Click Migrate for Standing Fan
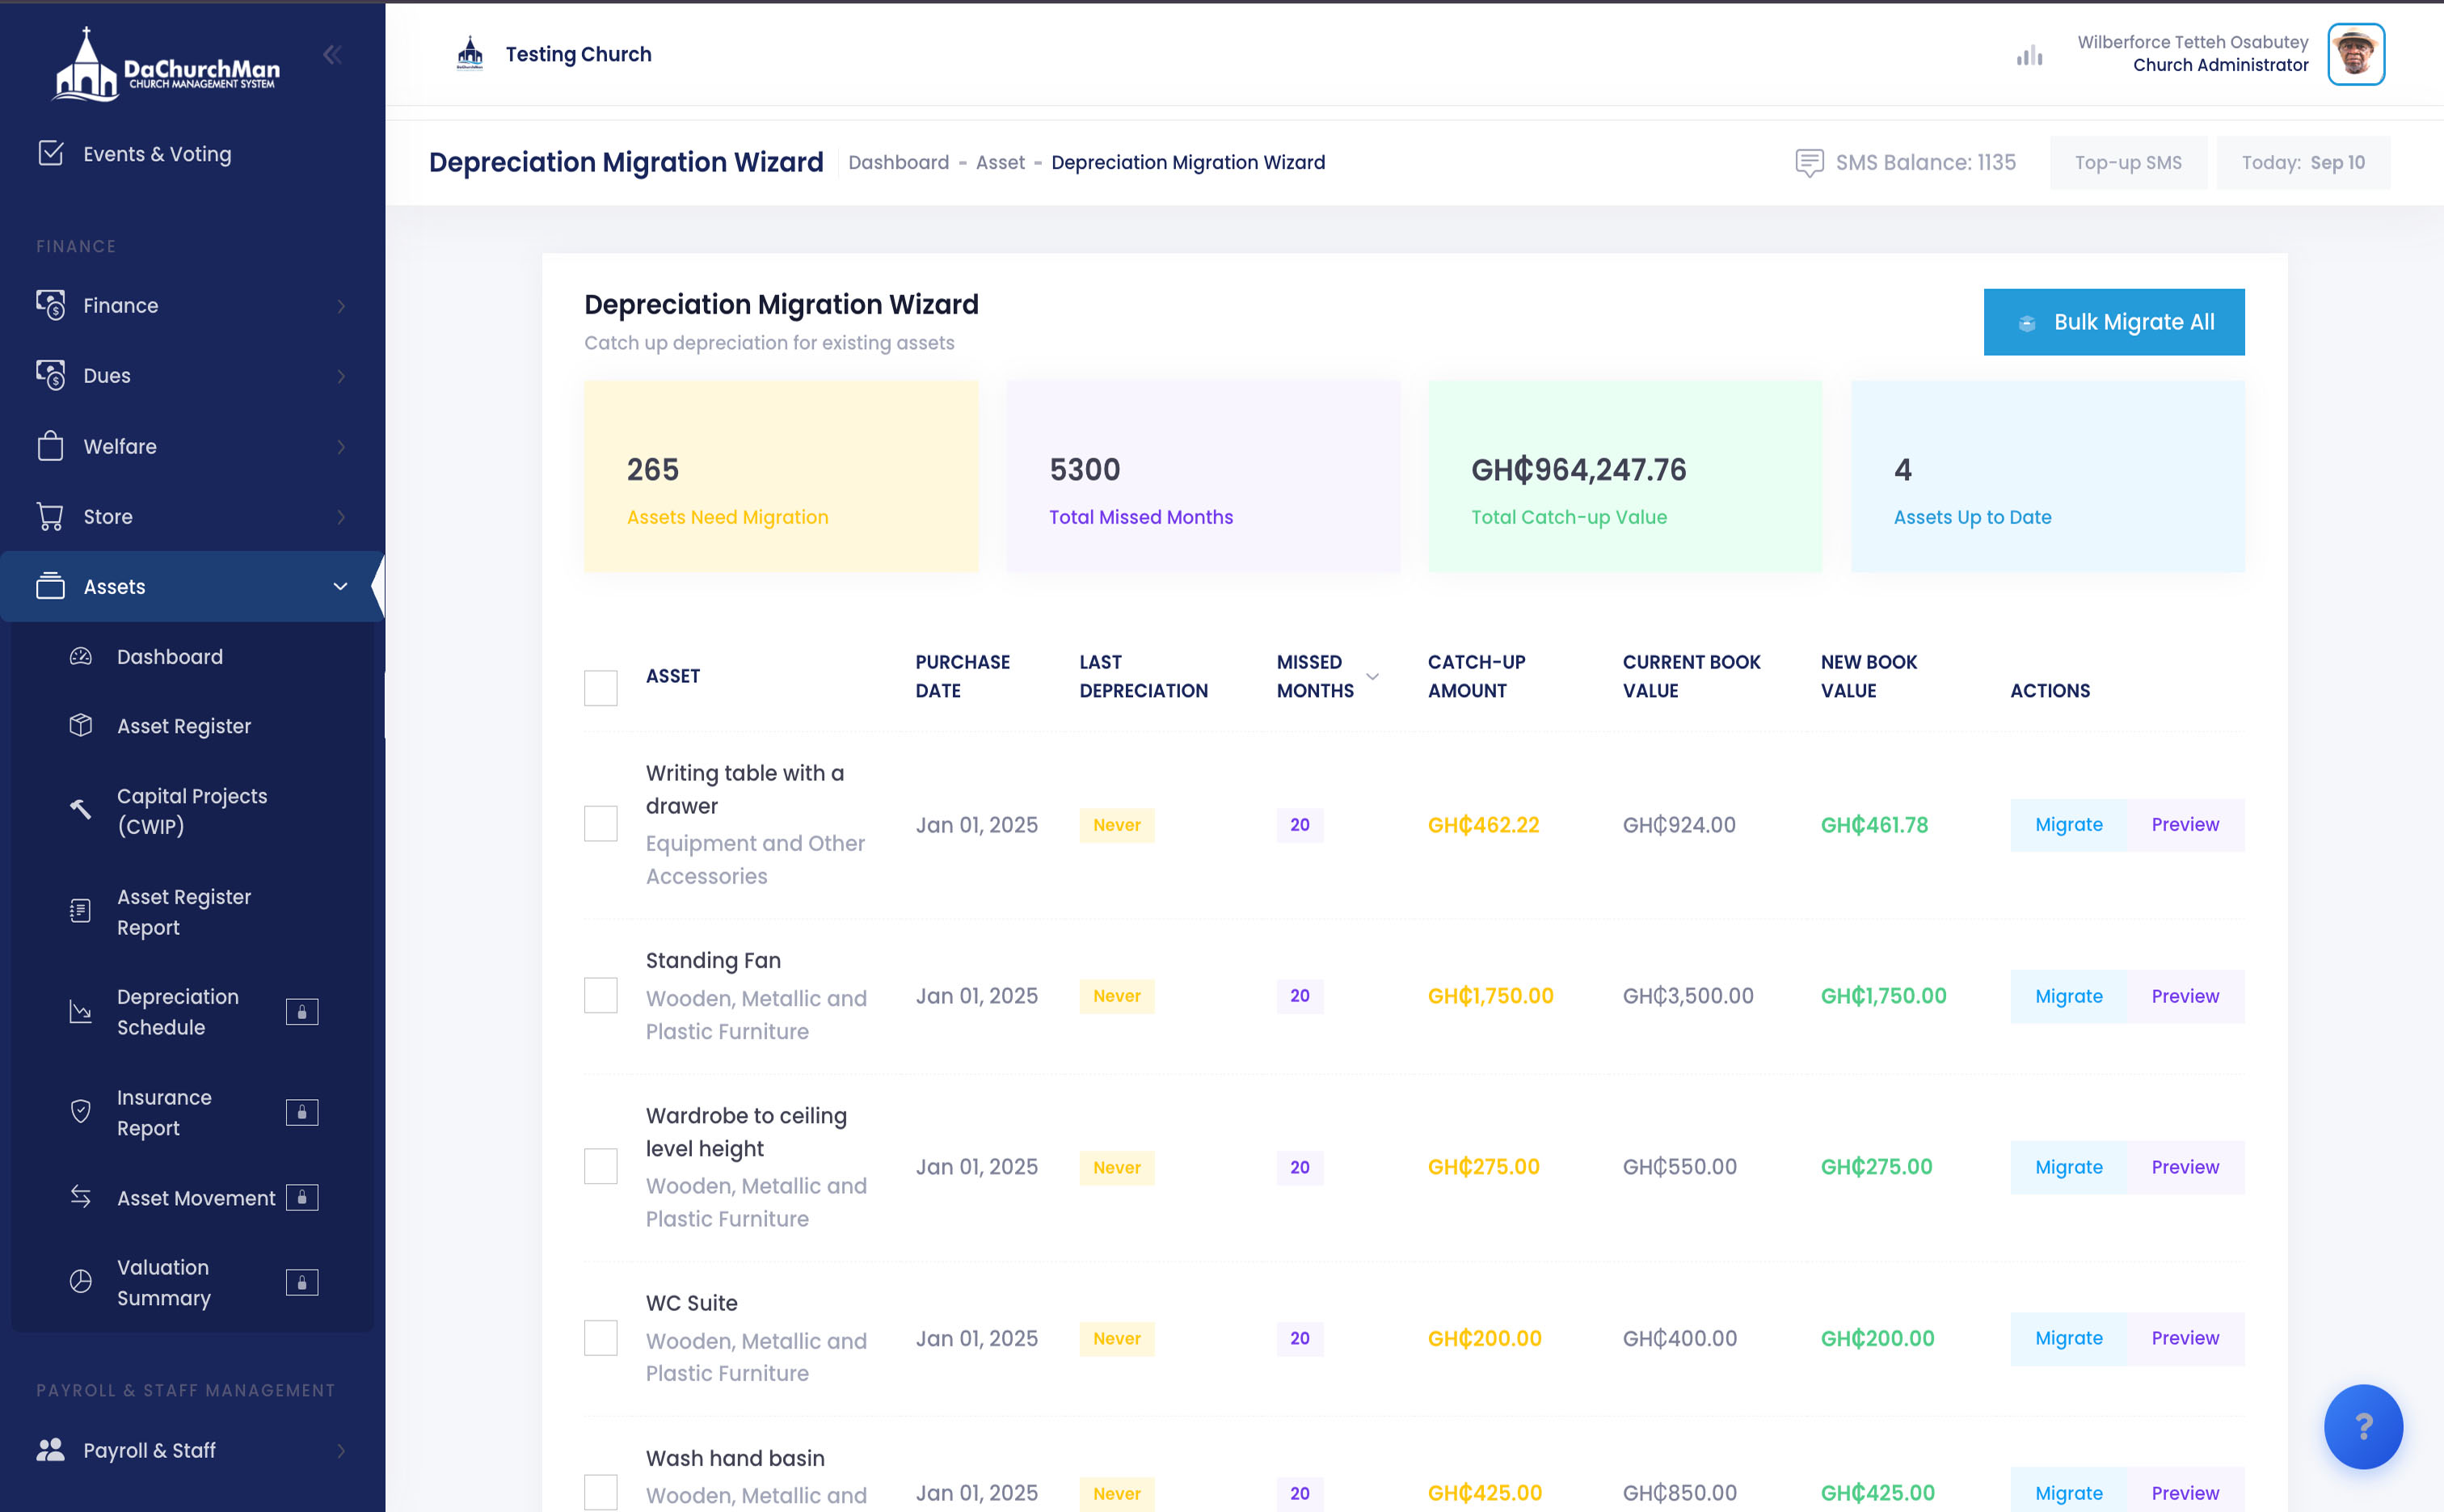This screenshot has width=2444, height=1512. [x=2068, y=996]
